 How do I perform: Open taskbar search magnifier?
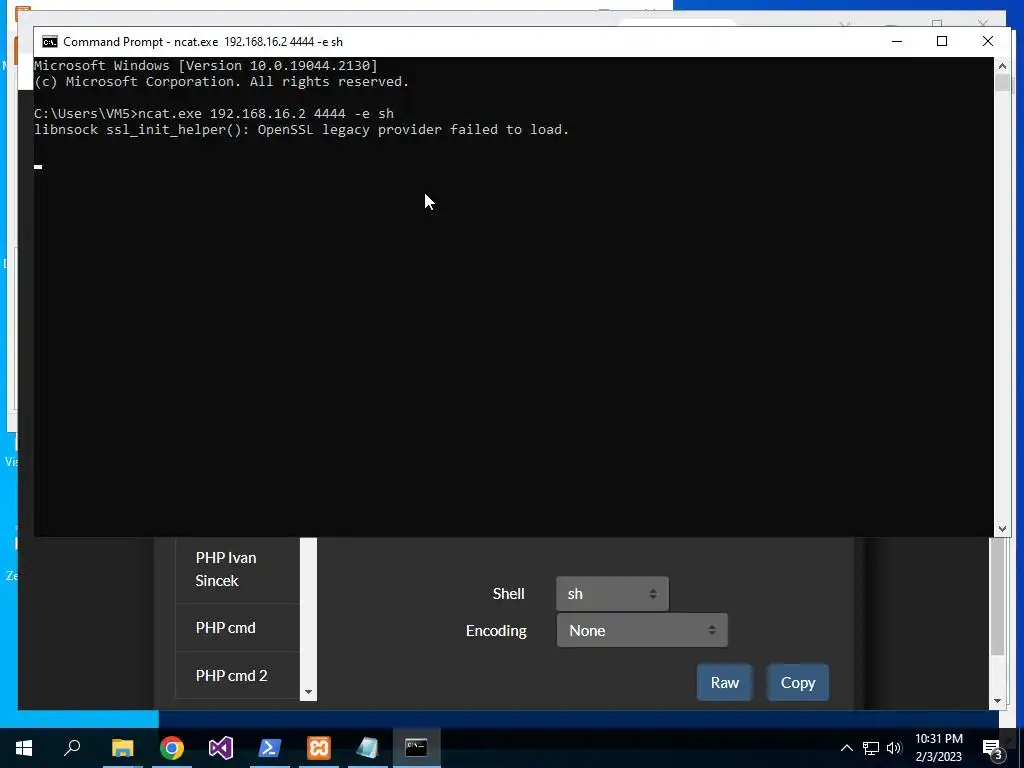72,748
